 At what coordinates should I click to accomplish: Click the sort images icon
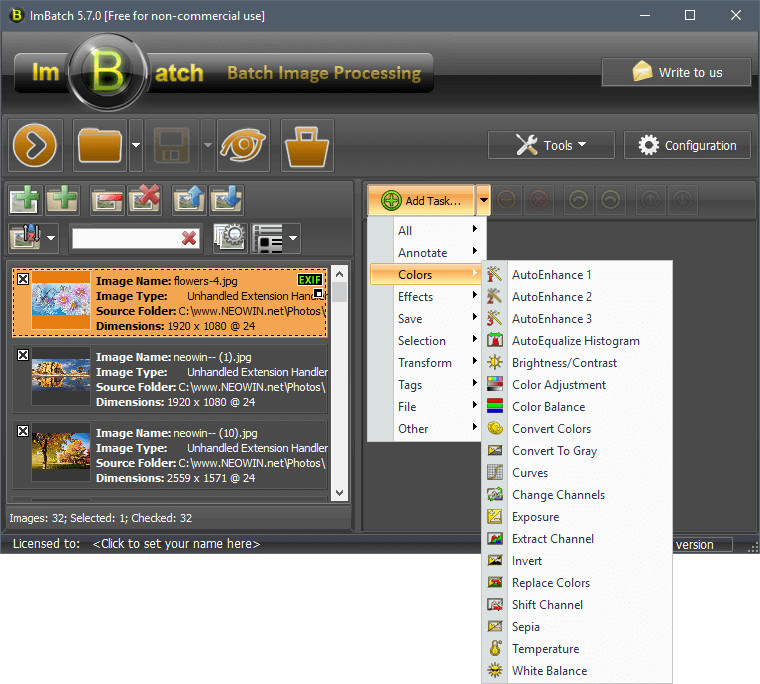[26, 238]
